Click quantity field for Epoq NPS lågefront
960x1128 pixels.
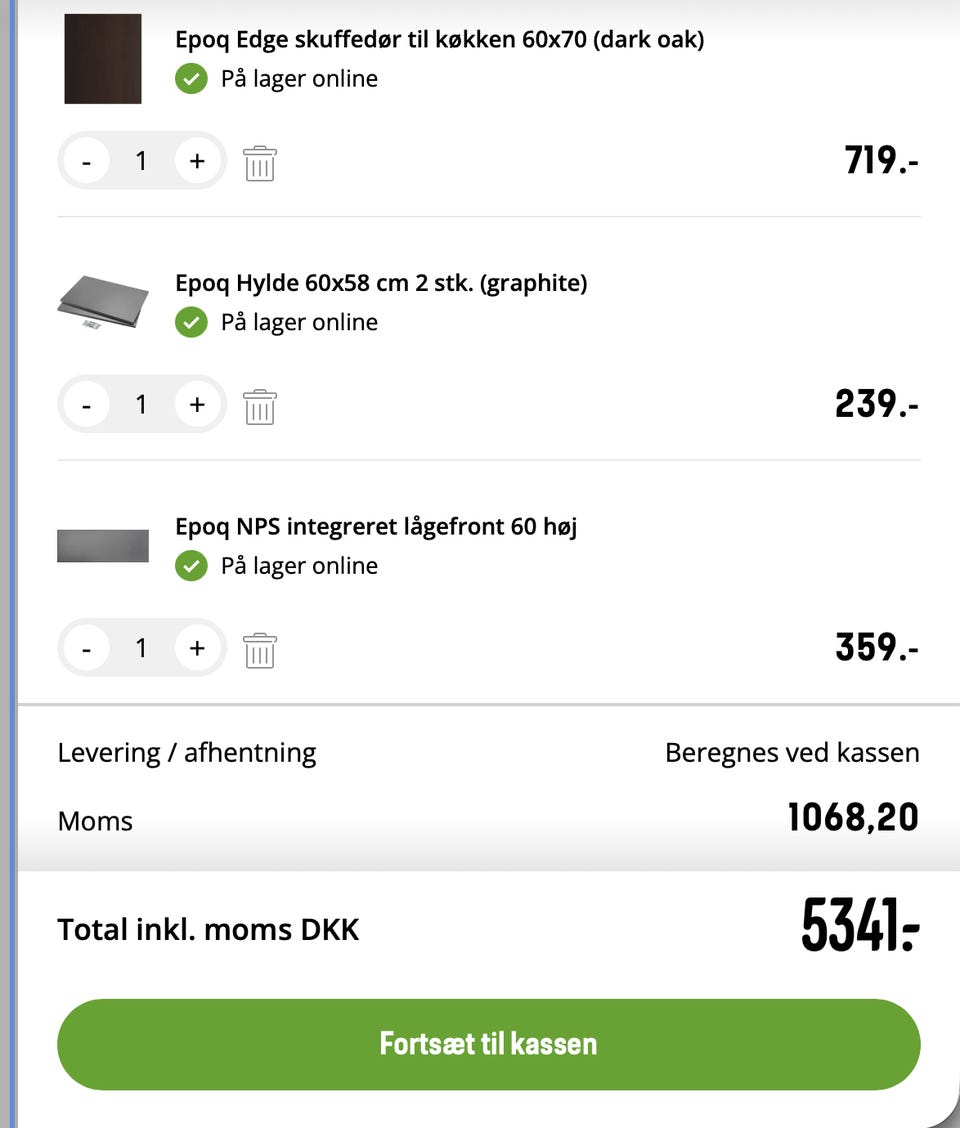[141, 649]
